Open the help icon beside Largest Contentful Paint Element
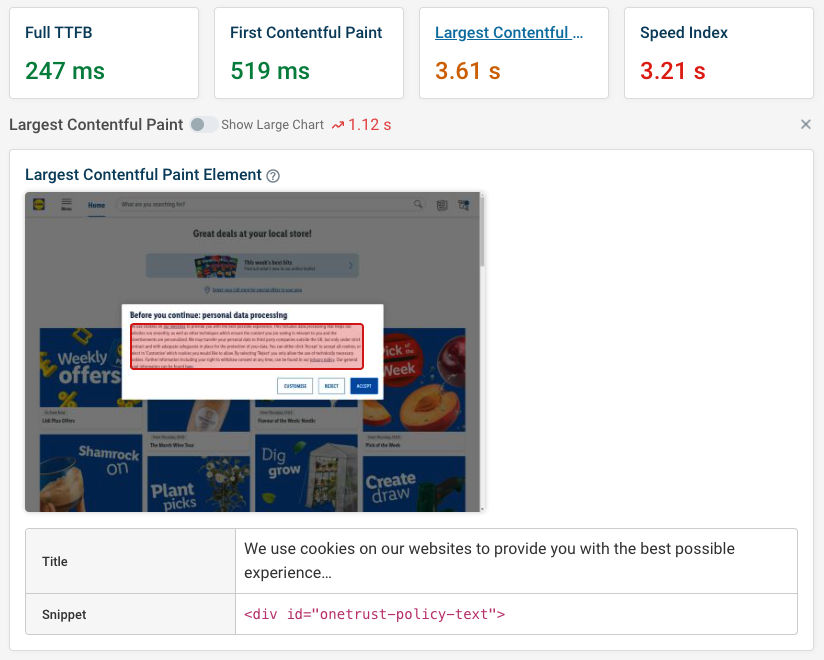Viewport: 824px width, 660px height. tap(273, 176)
